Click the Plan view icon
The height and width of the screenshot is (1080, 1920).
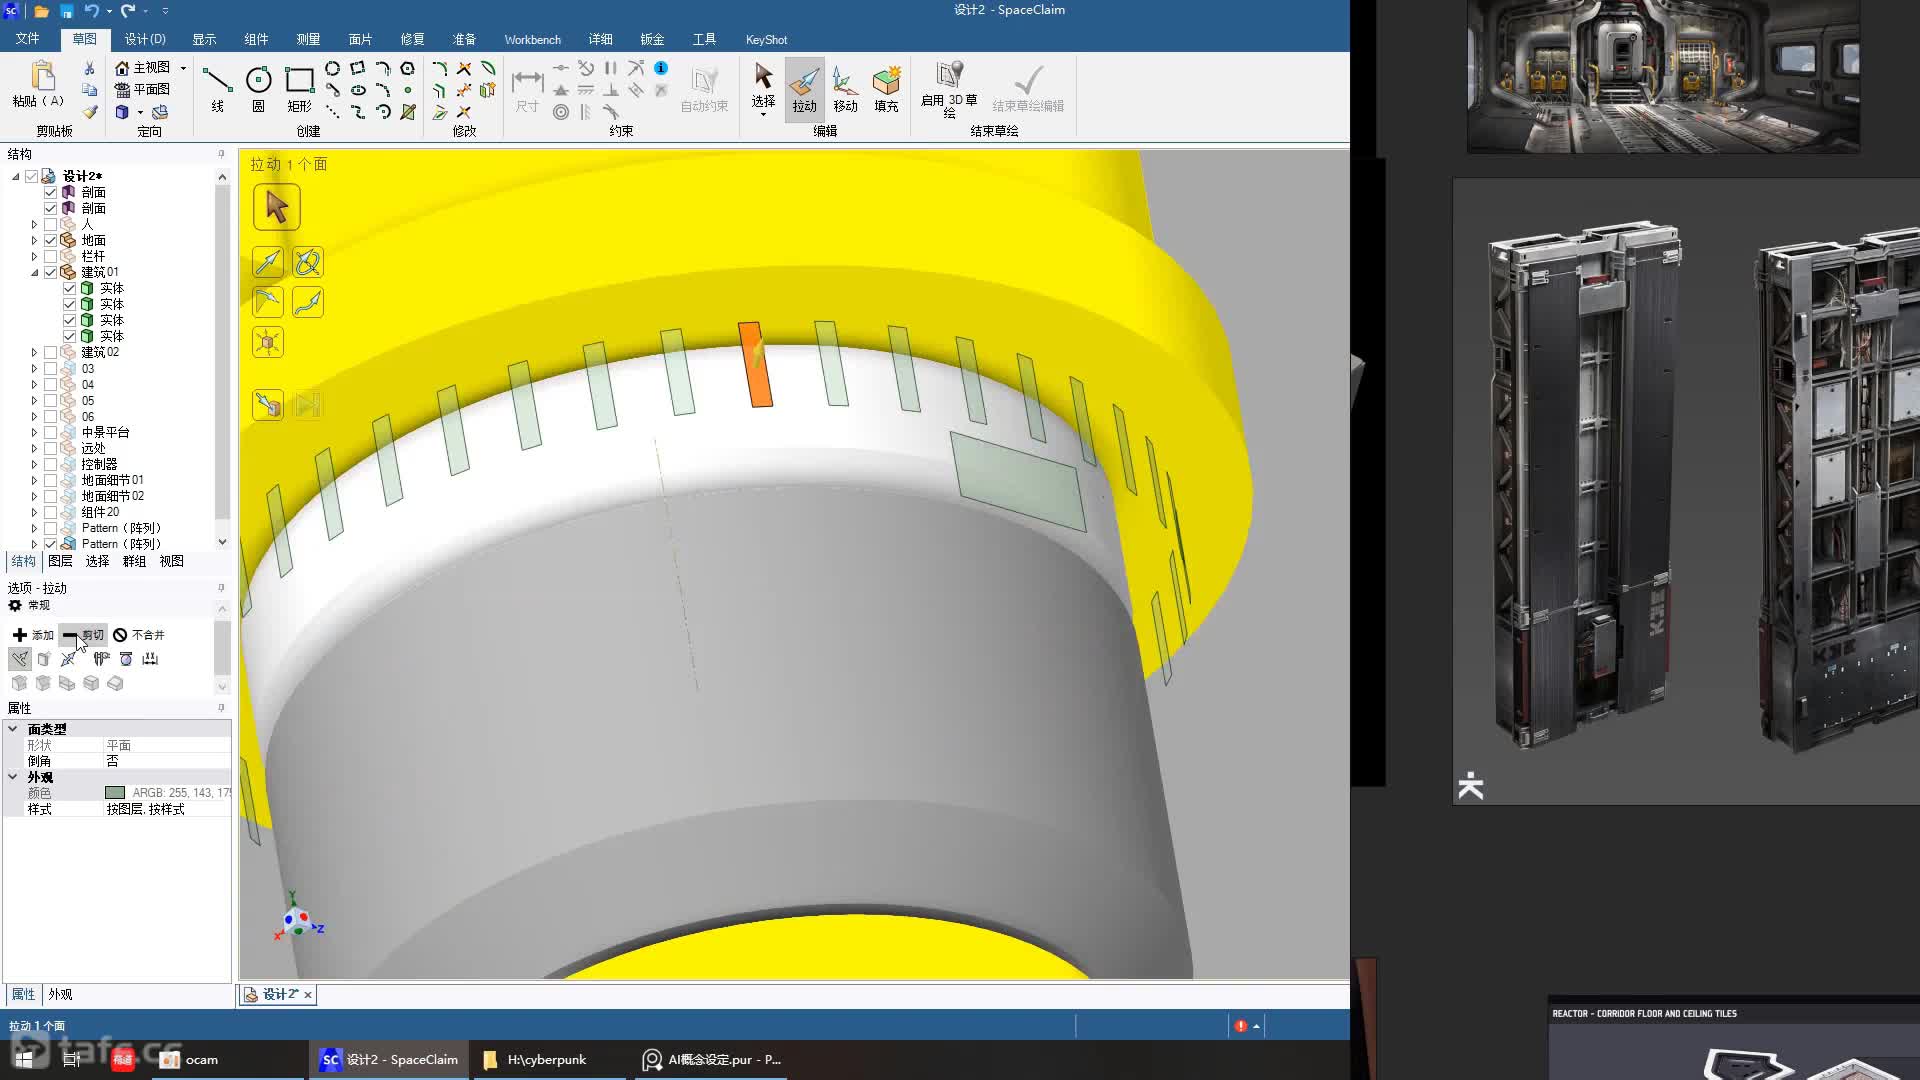coord(123,89)
